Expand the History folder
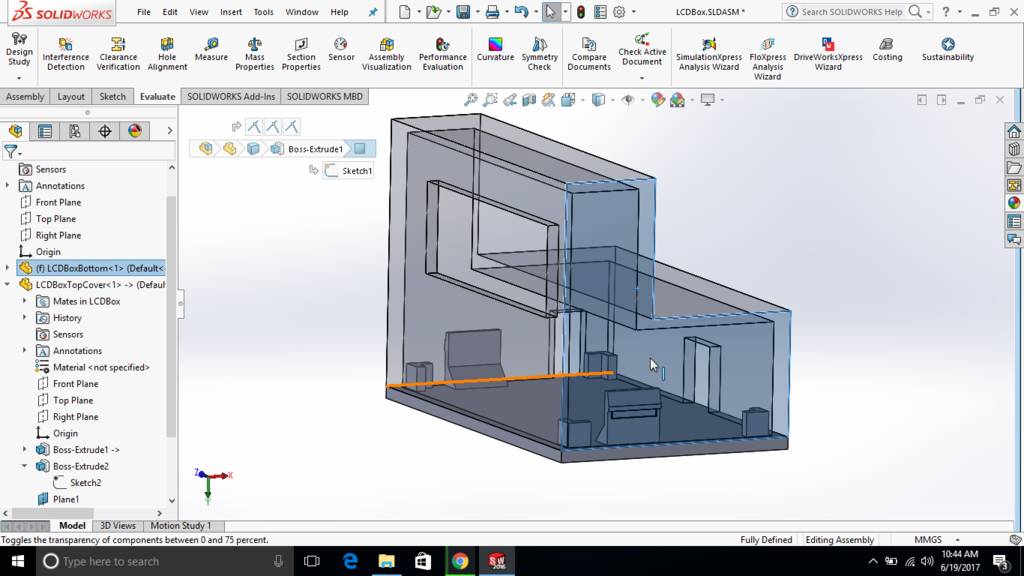Viewport: 1024px width, 576px height. (x=25, y=317)
